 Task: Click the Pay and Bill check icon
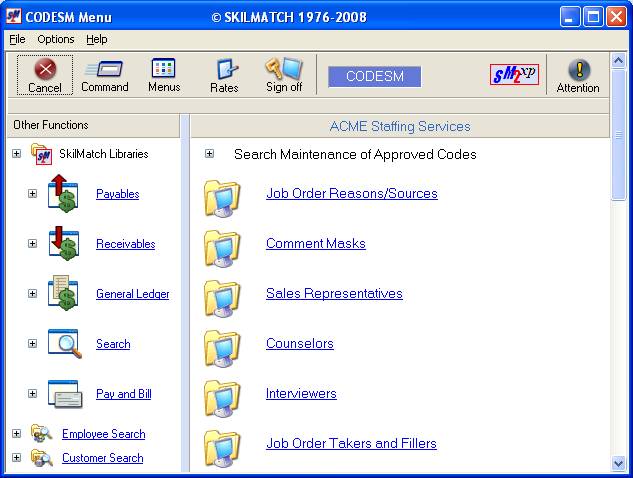click(x=65, y=394)
